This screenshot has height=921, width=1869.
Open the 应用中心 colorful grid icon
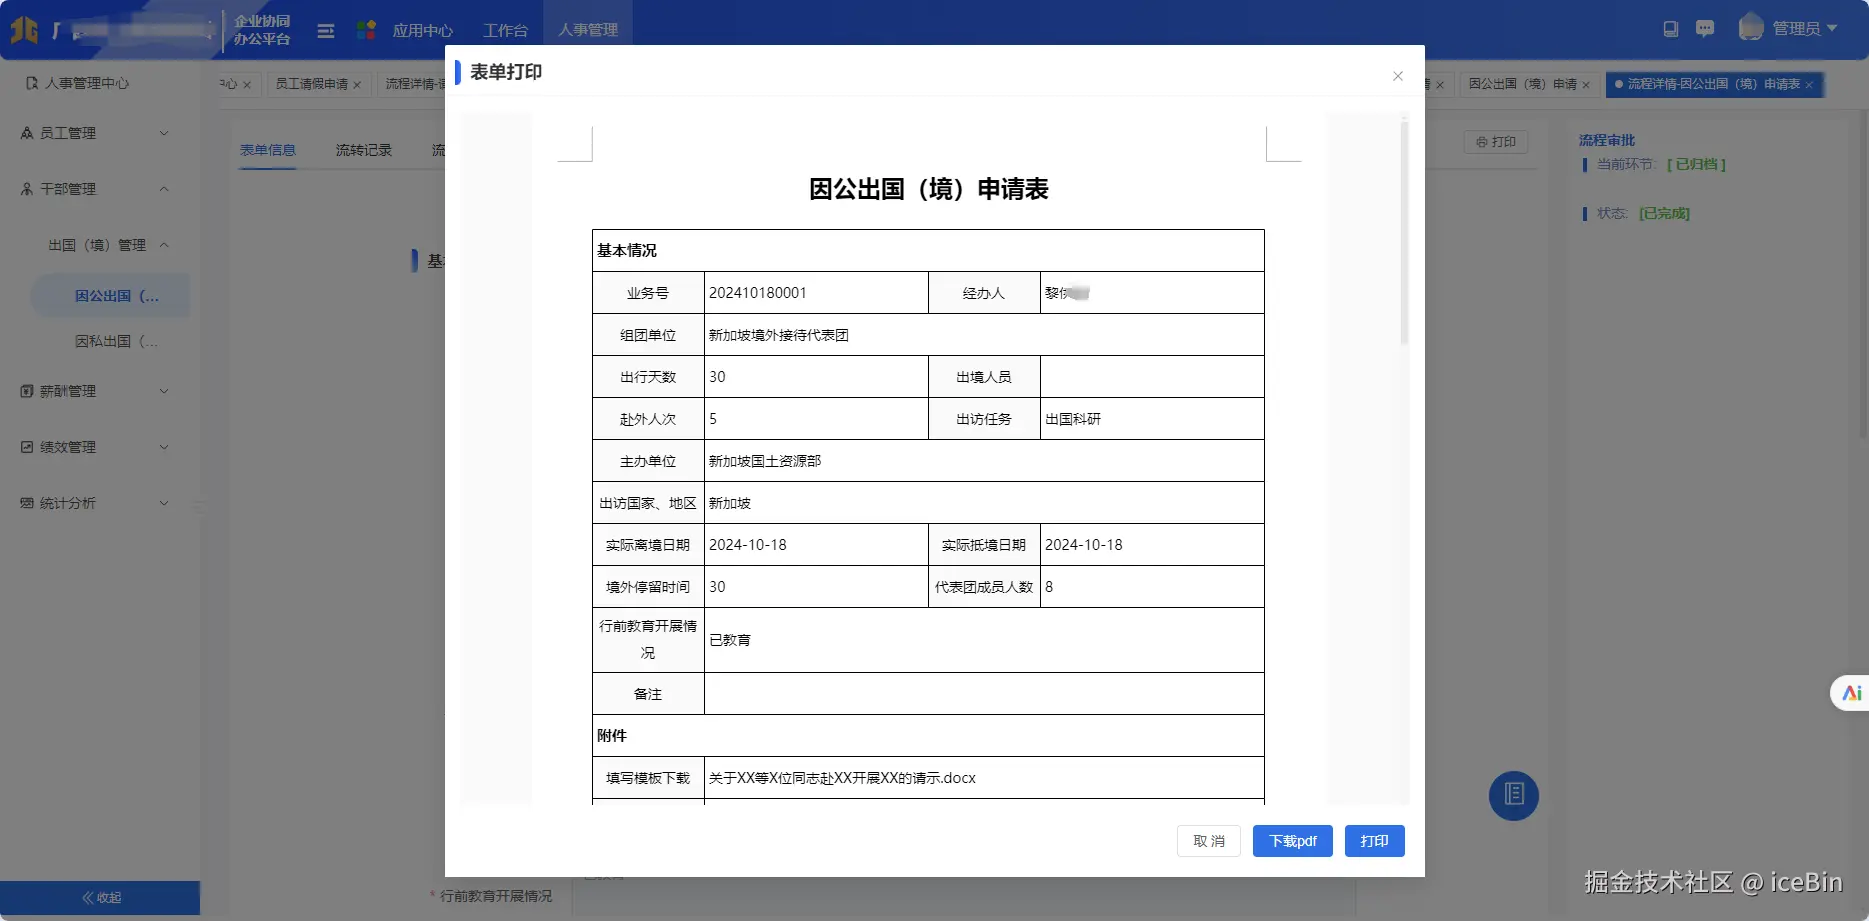(364, 29)
